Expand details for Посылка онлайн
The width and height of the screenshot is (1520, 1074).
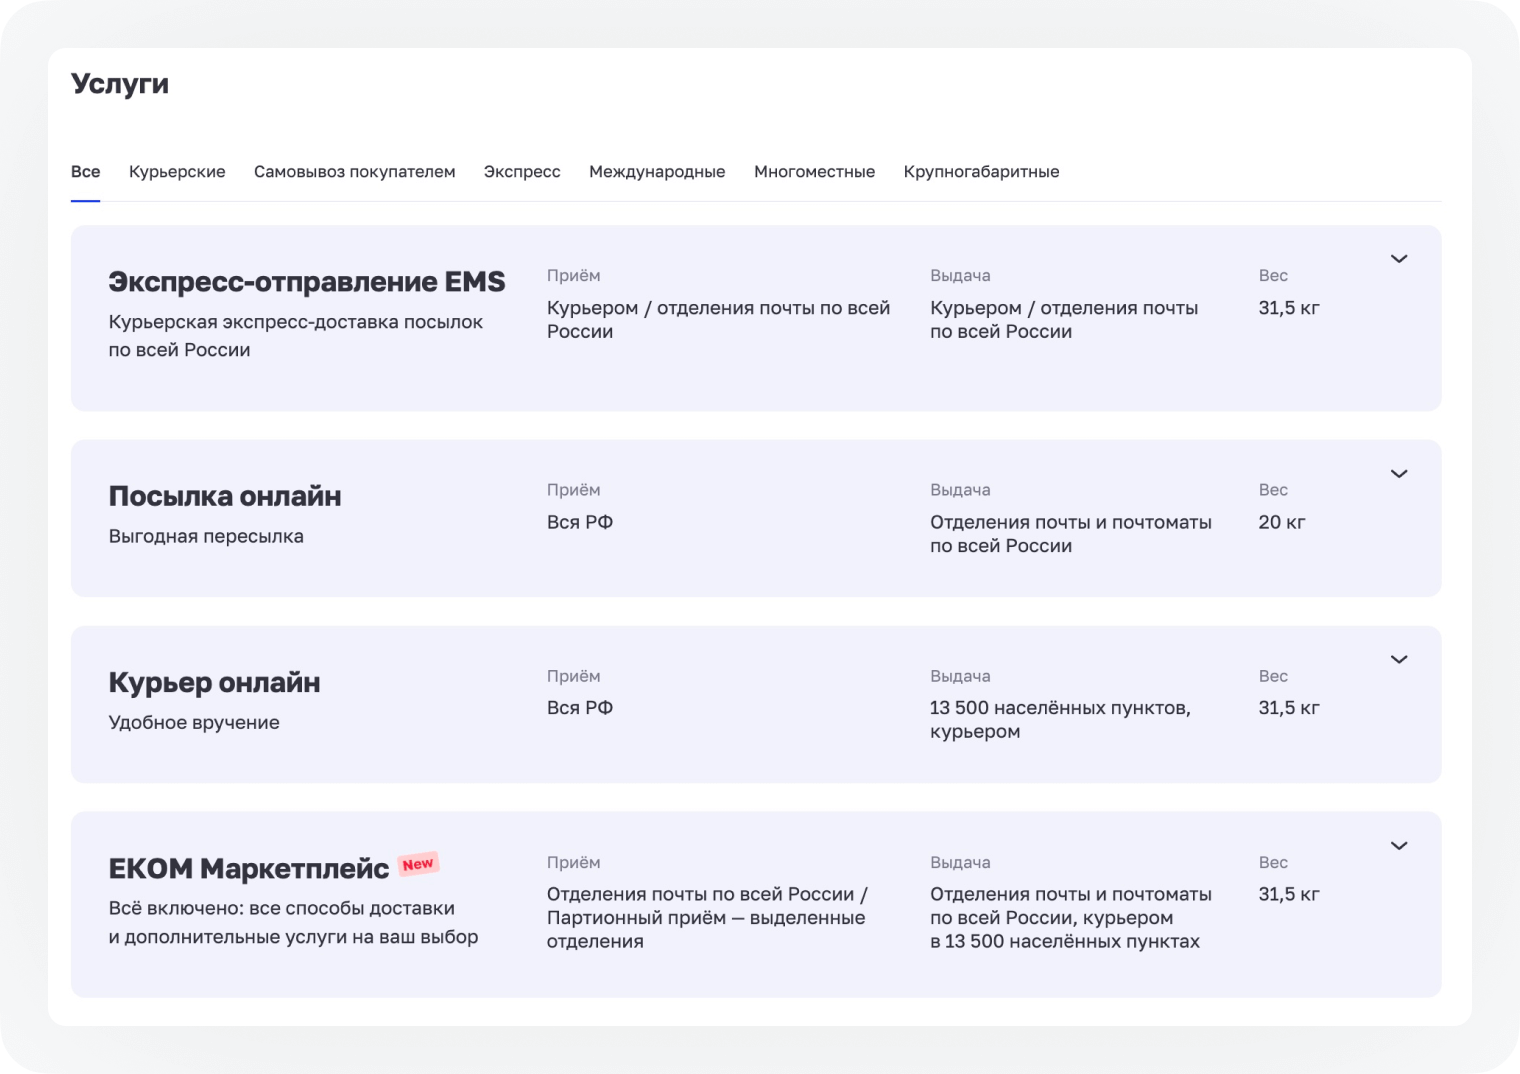coord(1400,474)
